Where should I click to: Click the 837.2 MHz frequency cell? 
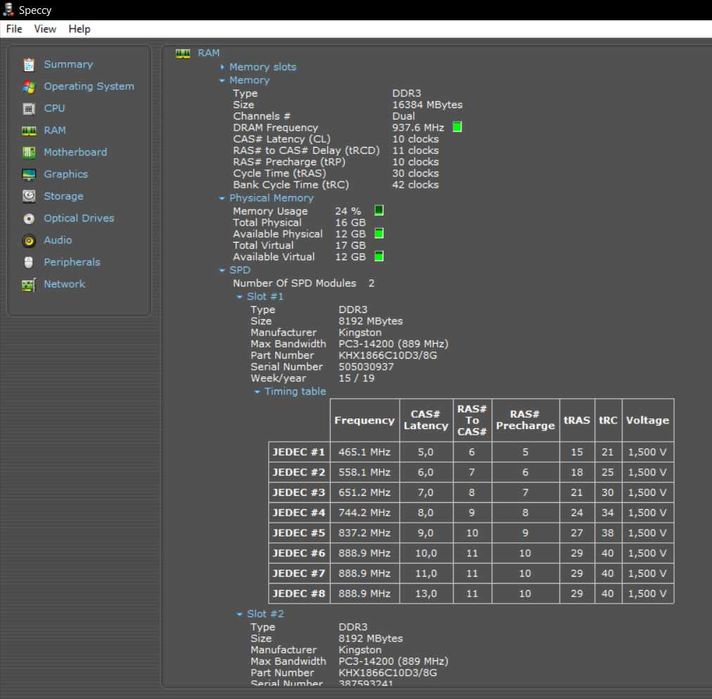365,533
